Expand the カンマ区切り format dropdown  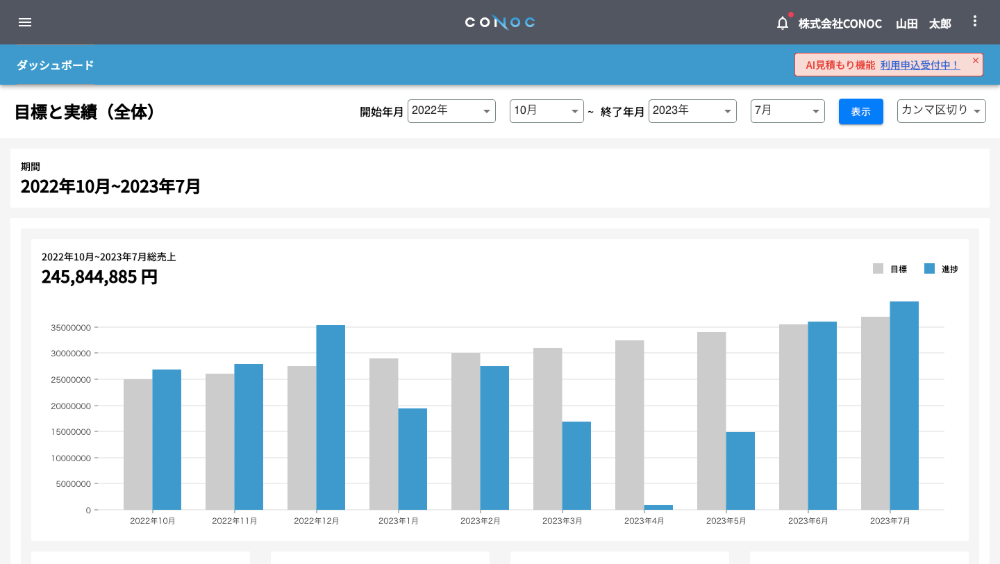941,110
